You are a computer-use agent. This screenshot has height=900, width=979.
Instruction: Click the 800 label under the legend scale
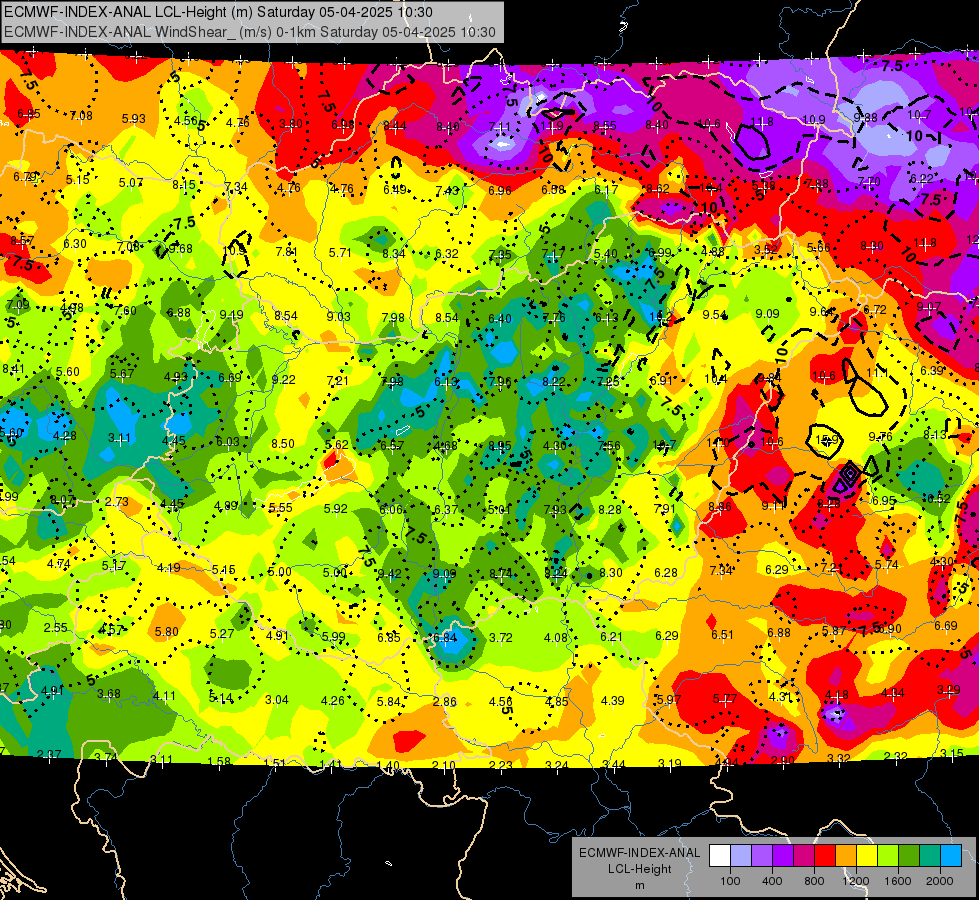[814, 881]
